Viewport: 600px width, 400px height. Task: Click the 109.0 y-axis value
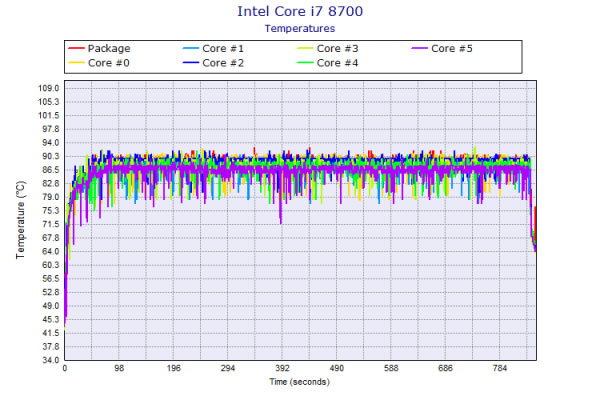tap(49, 88)
